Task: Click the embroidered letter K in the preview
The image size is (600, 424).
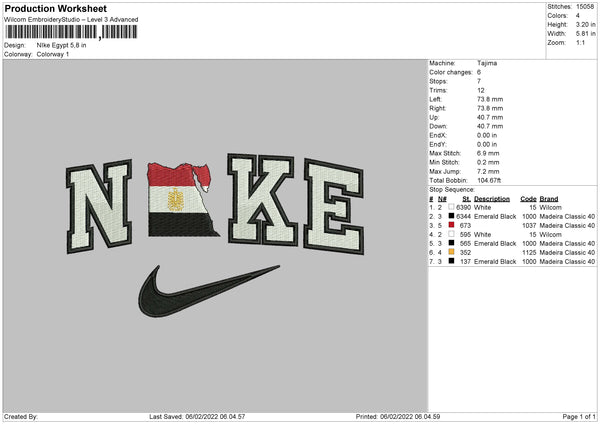Action: pyautogui.click(x=262, y=199)
